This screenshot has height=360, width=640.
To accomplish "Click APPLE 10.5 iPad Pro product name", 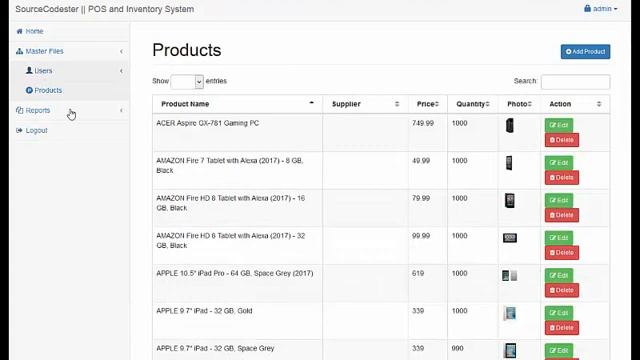I will tap(235, 273).
